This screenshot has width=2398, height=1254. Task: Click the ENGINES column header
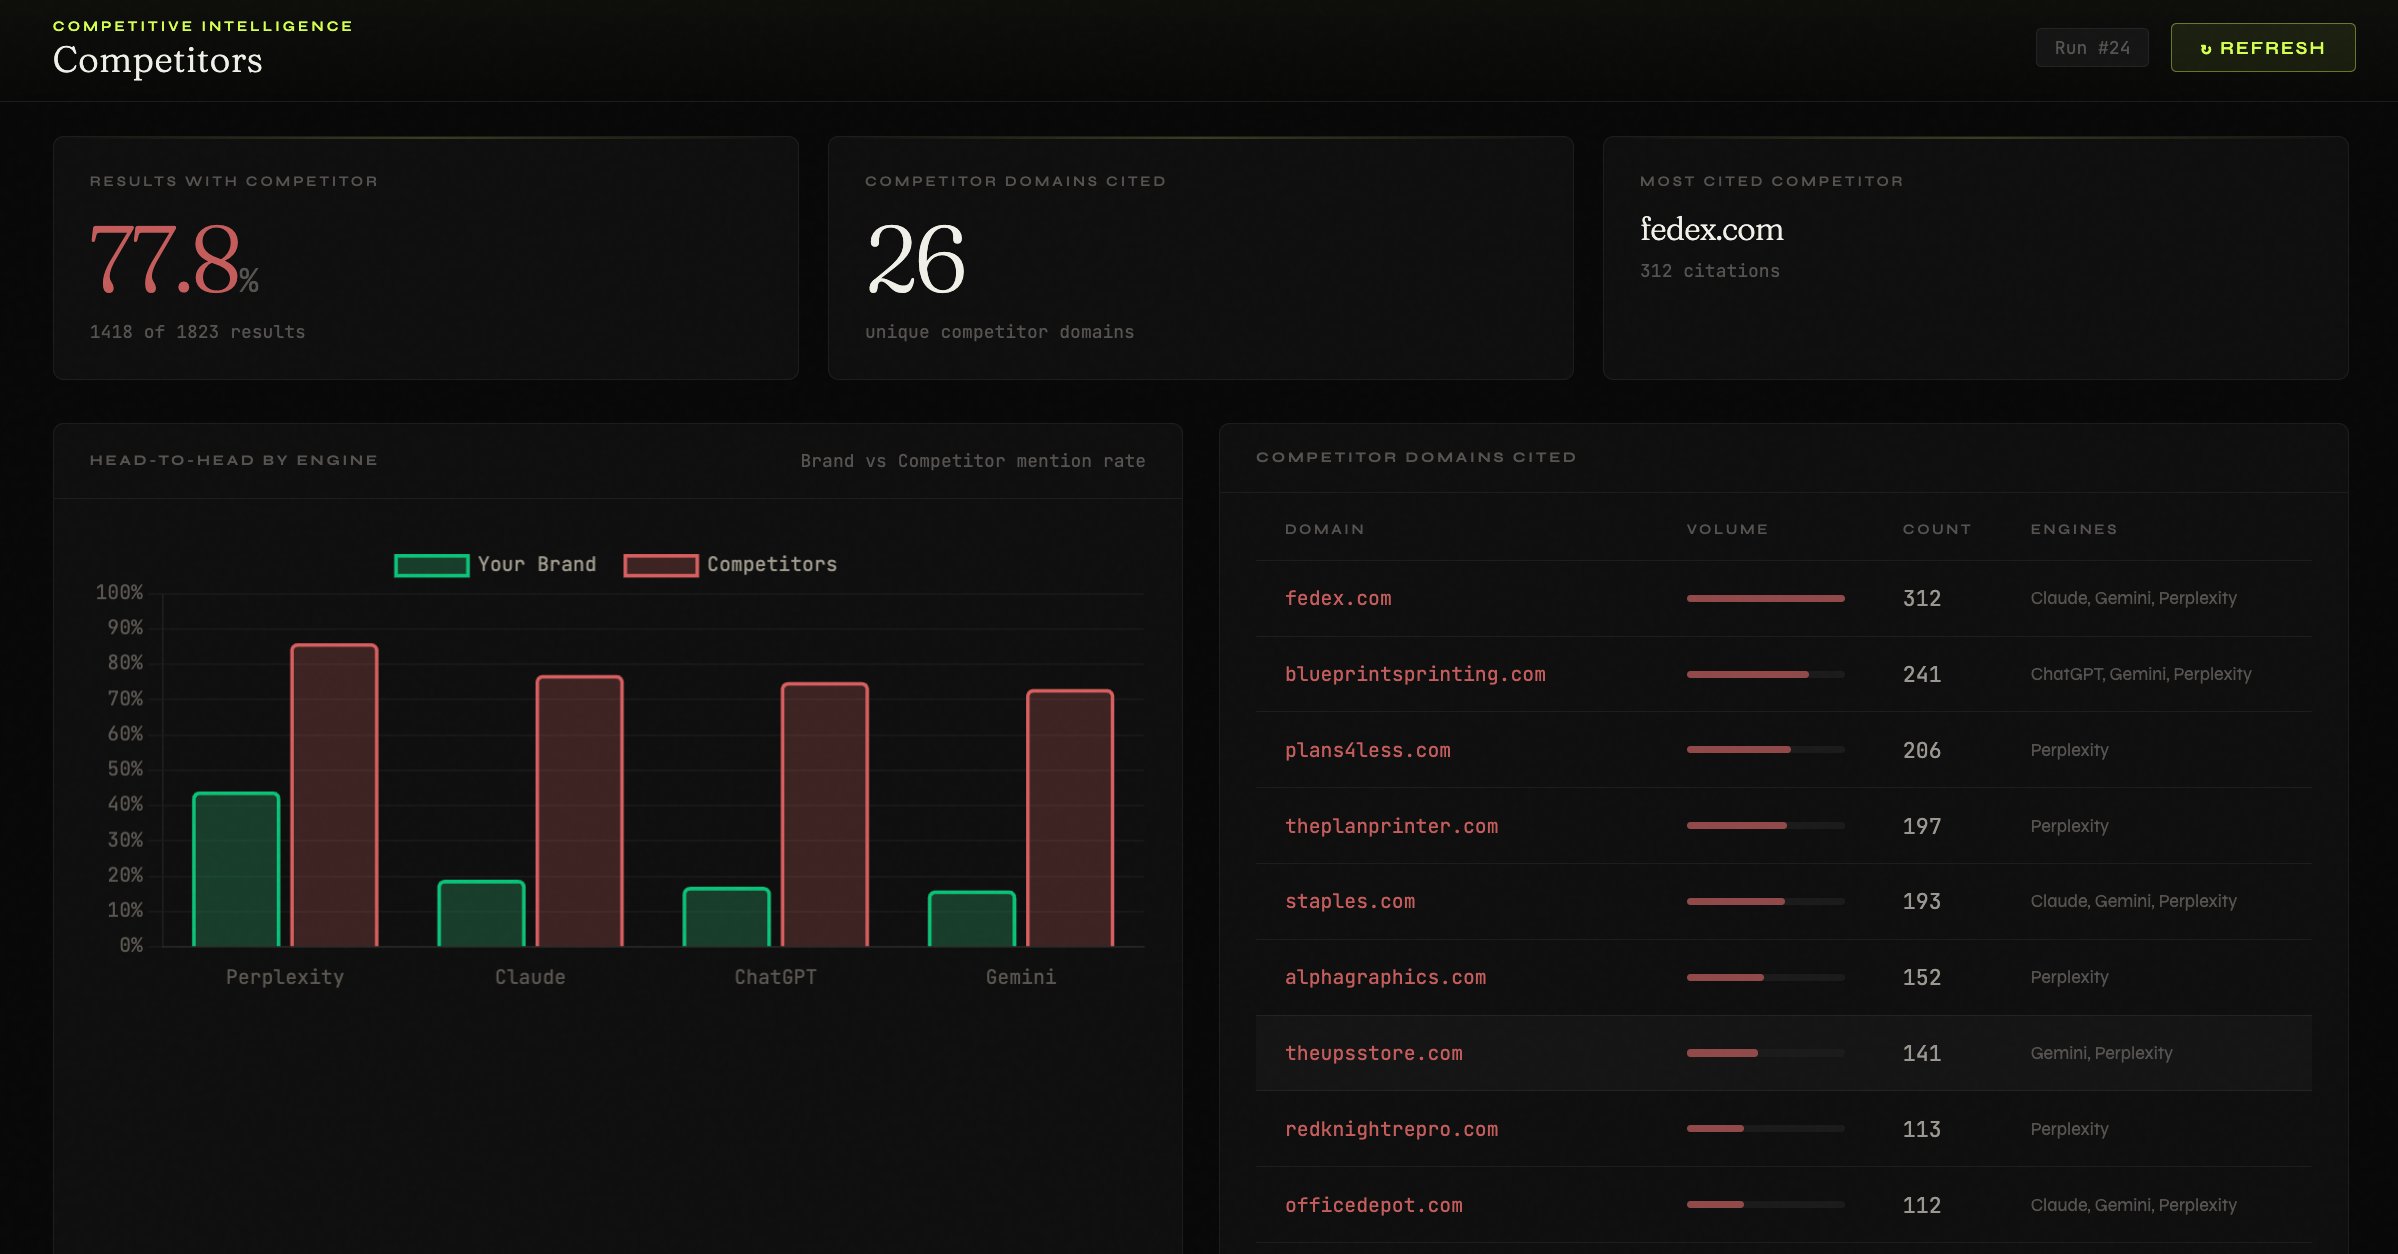[x=2073, y=529]
